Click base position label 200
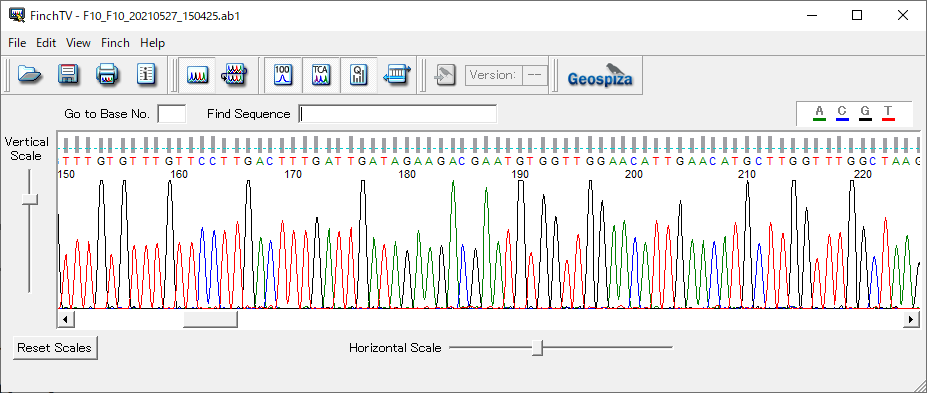This screenshot has width=927, height=393. click(634, 174)
